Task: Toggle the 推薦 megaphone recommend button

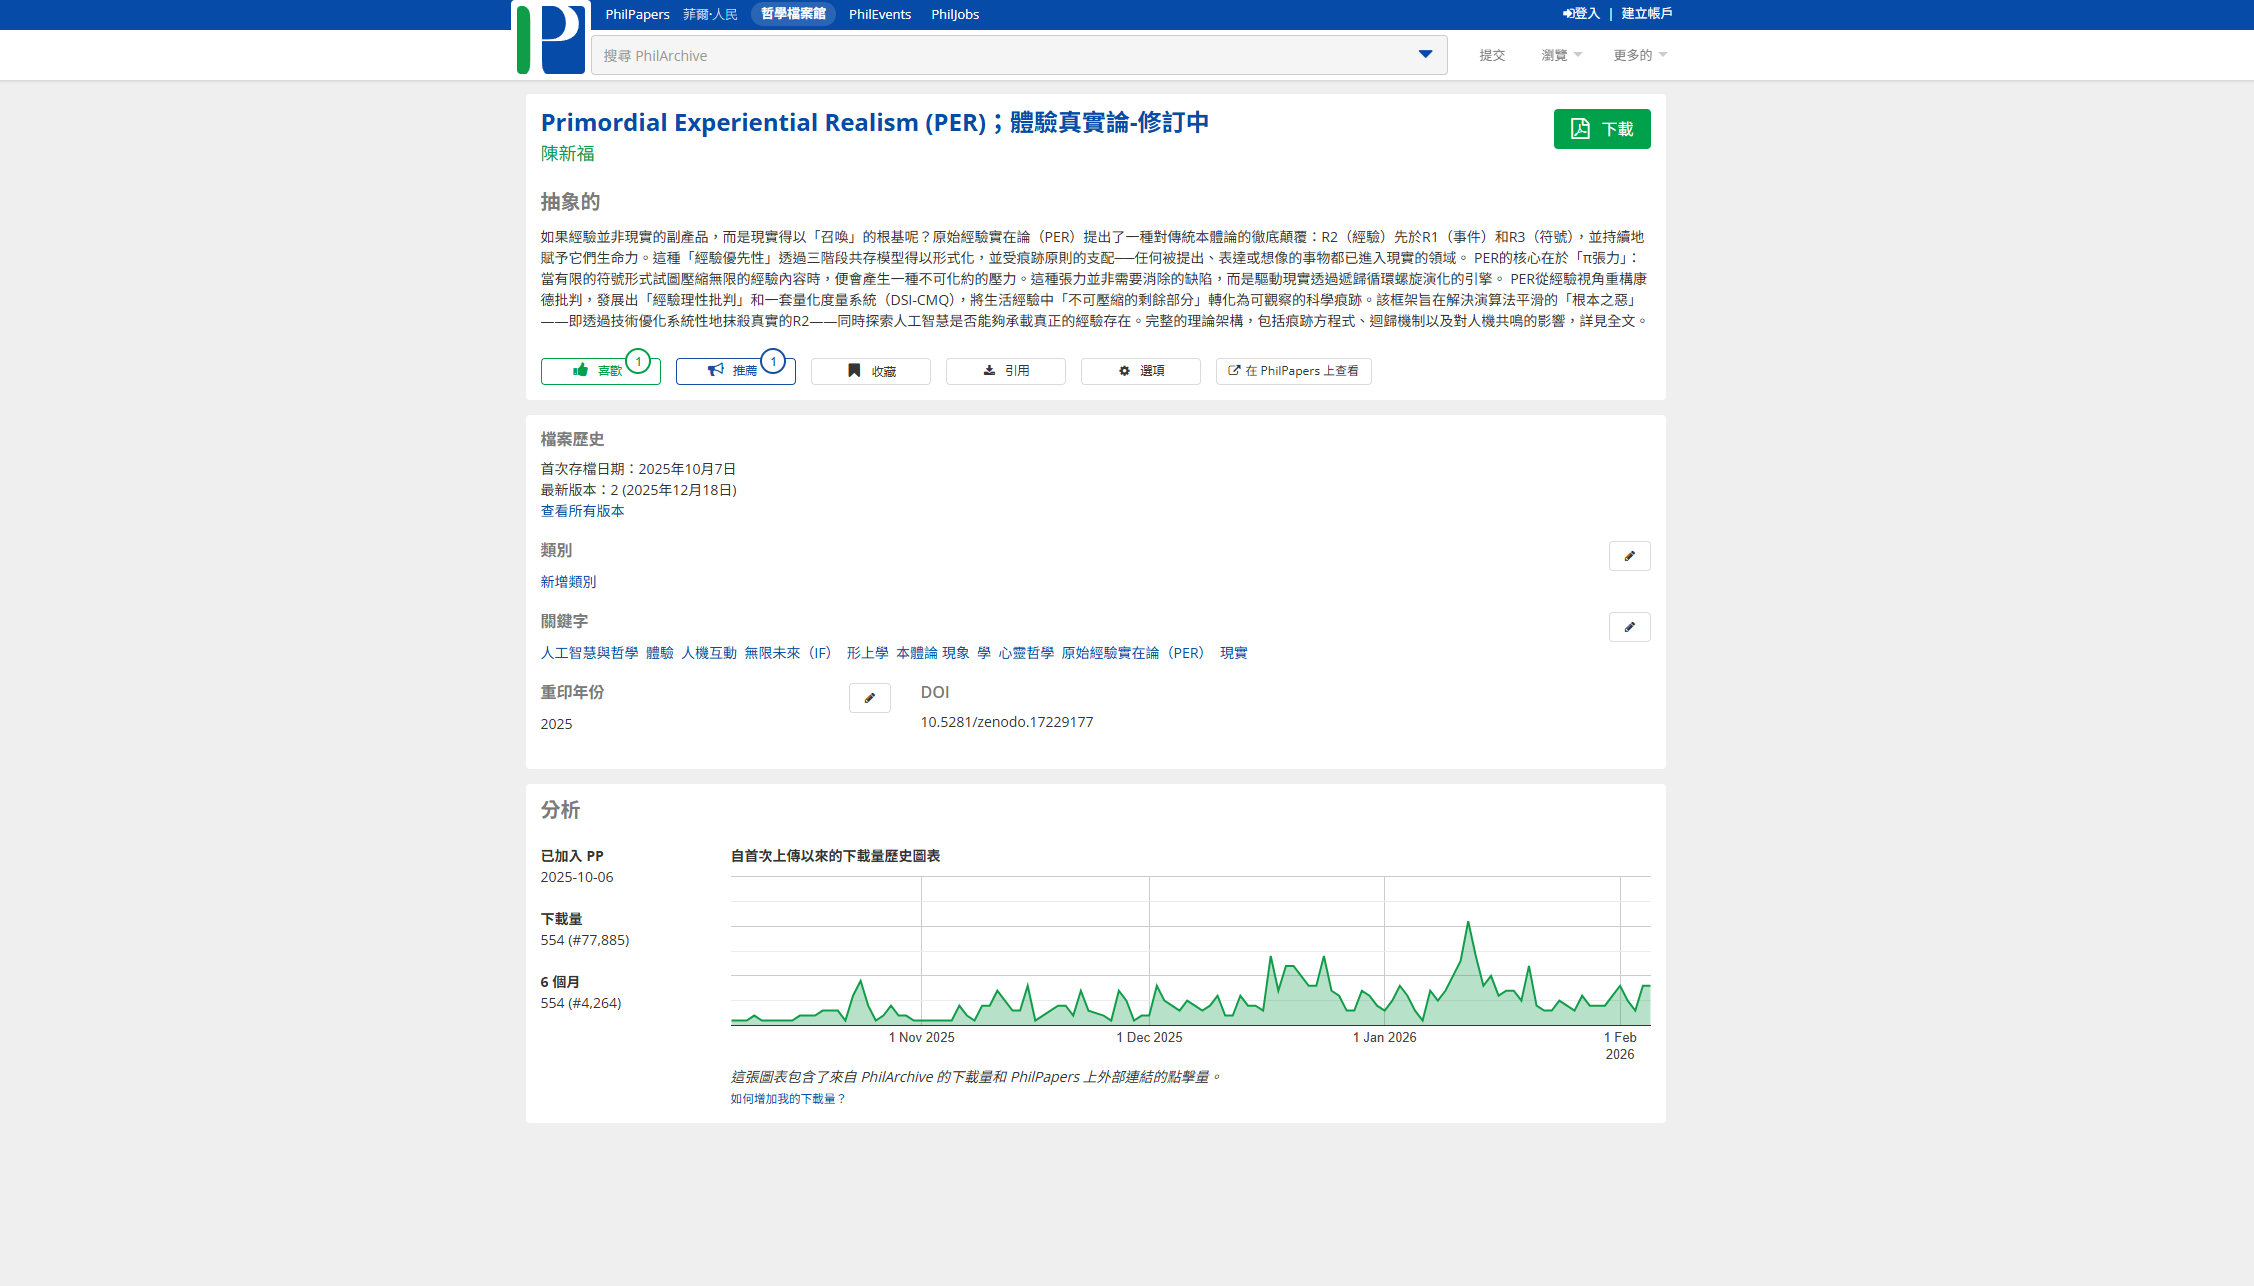Action: click(734, 371)
